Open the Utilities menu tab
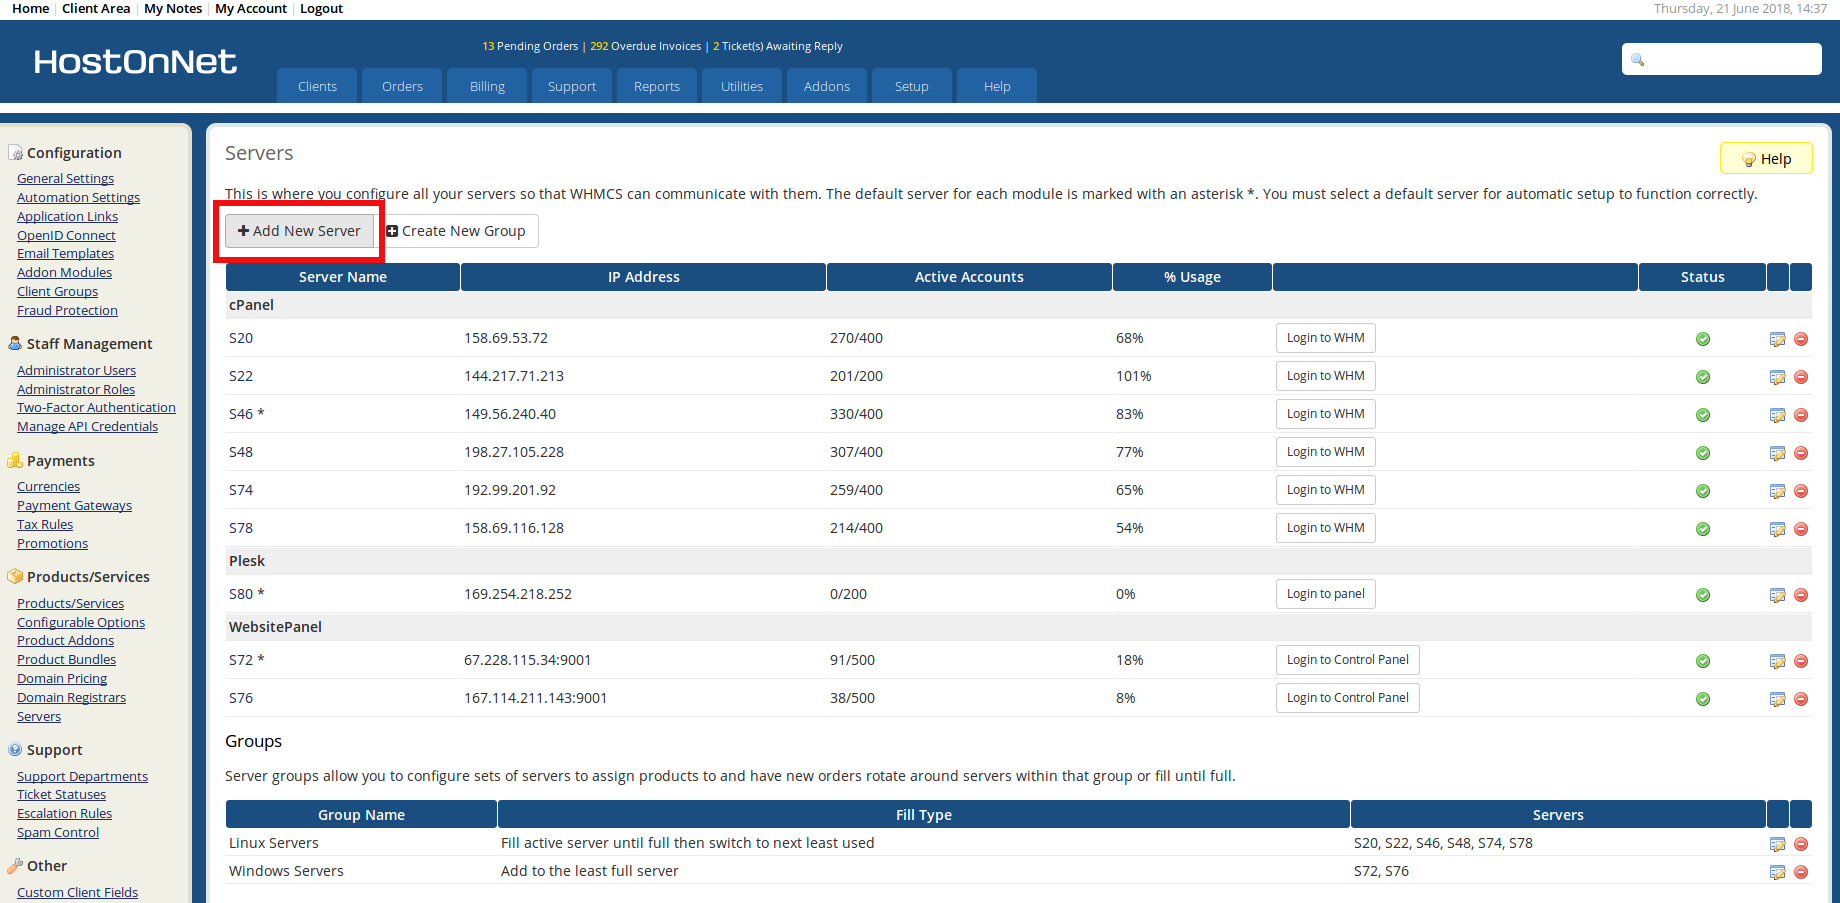 pos(742,86)
